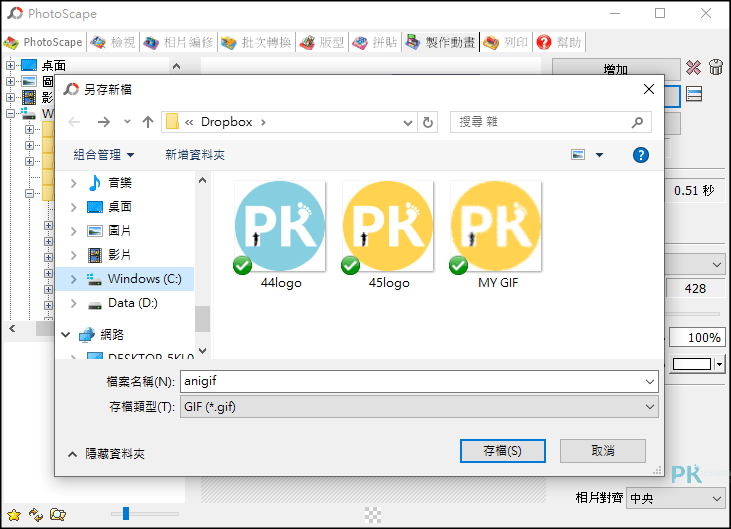731x529 pixels.
Task: Go back in the save dialog
Action: point(74,122)
